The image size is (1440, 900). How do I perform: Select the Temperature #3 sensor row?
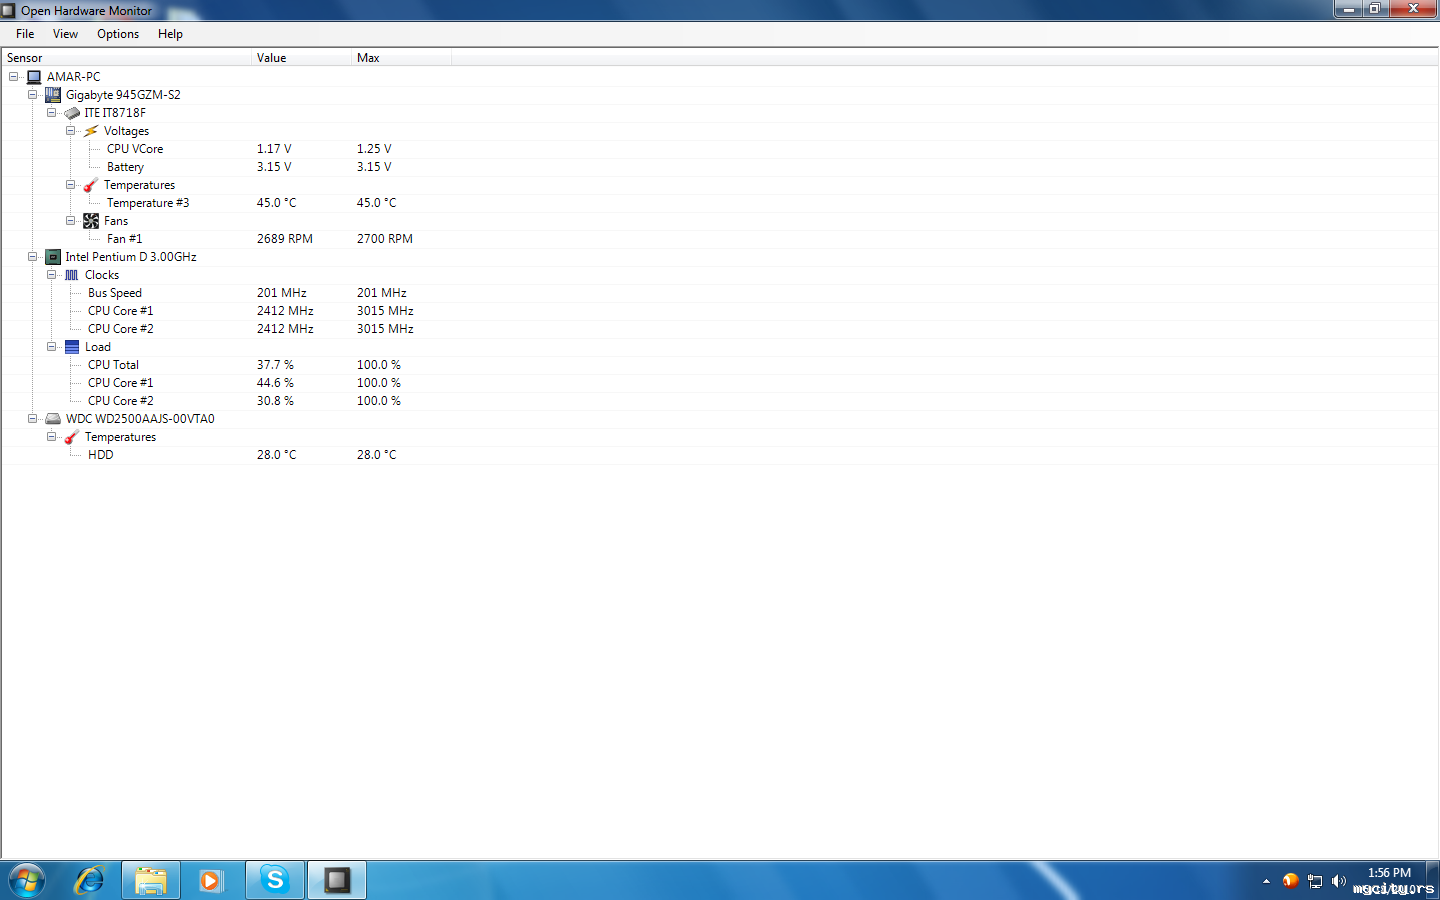point(720,203)
